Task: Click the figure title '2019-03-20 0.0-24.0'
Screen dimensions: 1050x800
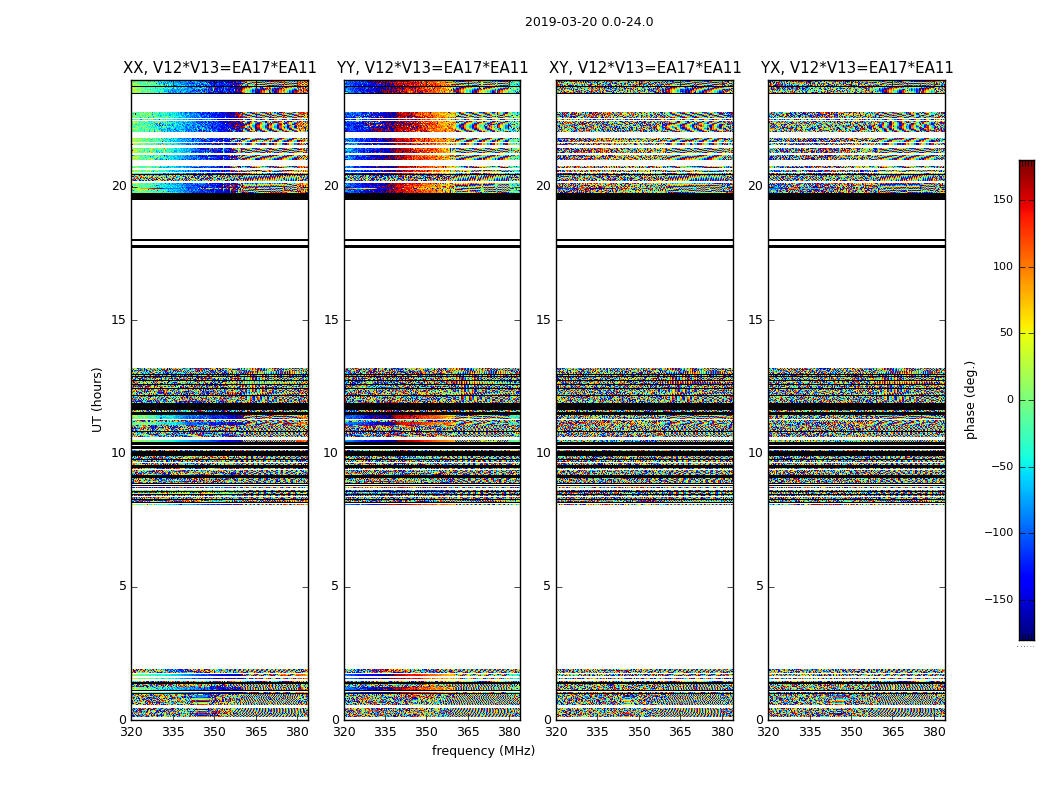Action: coord(589,22)
